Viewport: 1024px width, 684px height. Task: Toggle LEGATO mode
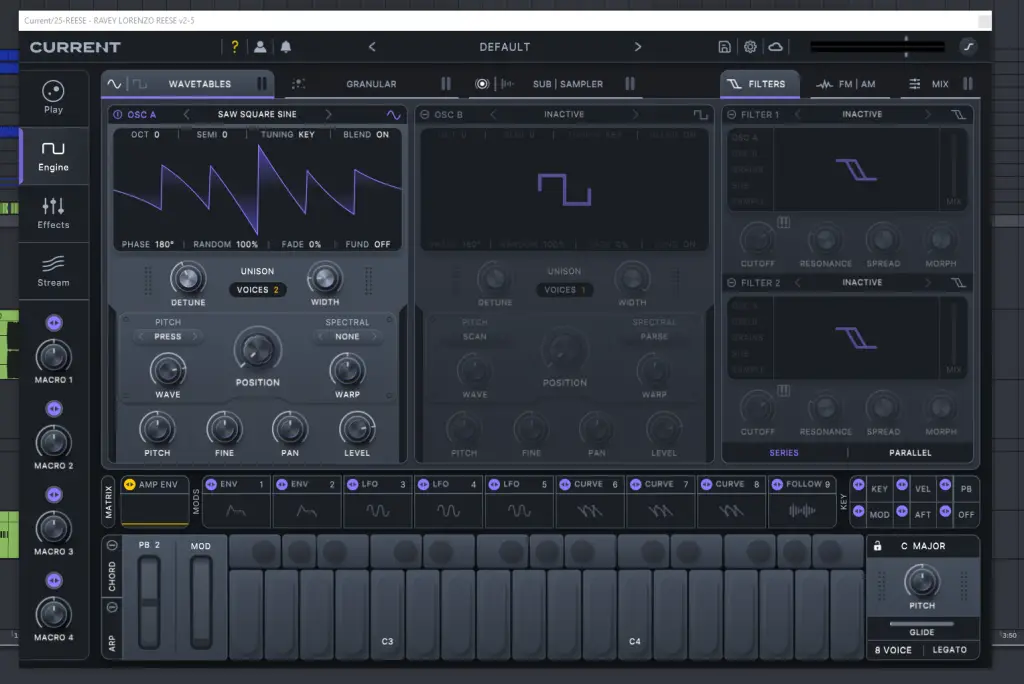pyautogui.click(x=950, y=650)
